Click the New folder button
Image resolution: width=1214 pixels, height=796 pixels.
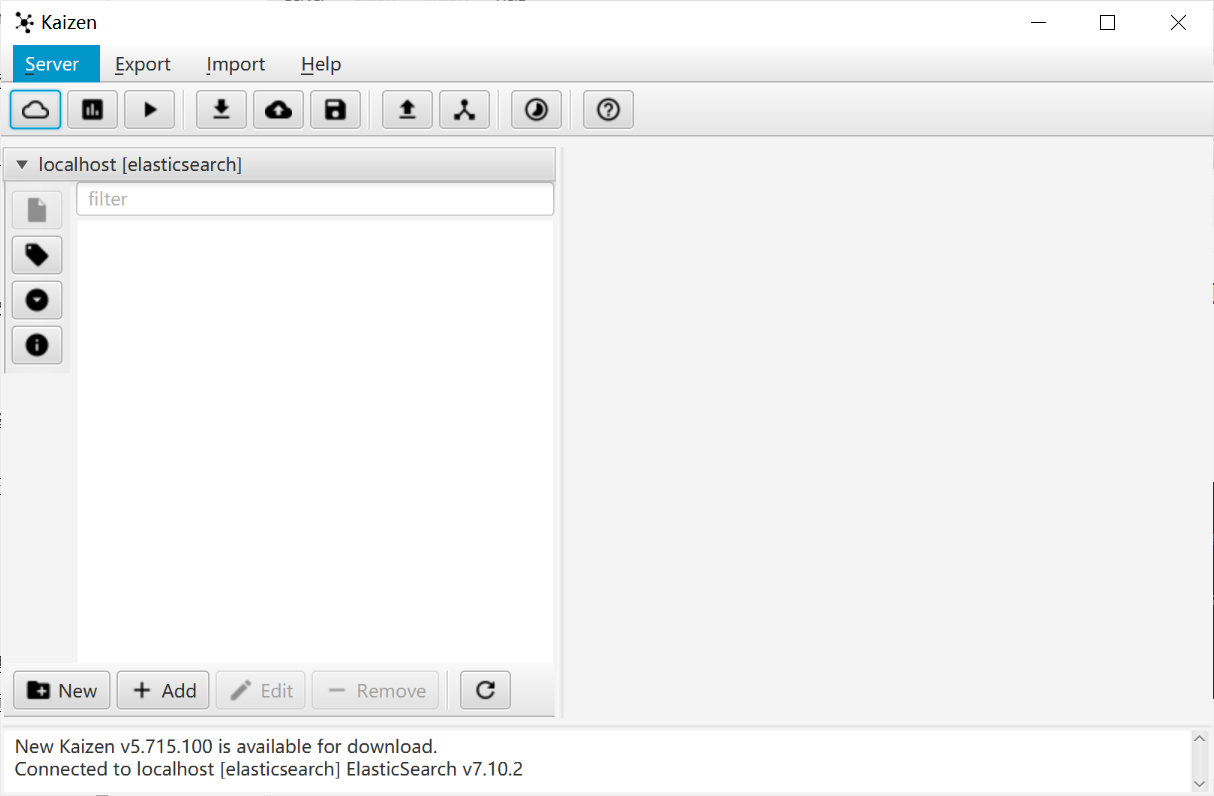click(x=62, y=690)
